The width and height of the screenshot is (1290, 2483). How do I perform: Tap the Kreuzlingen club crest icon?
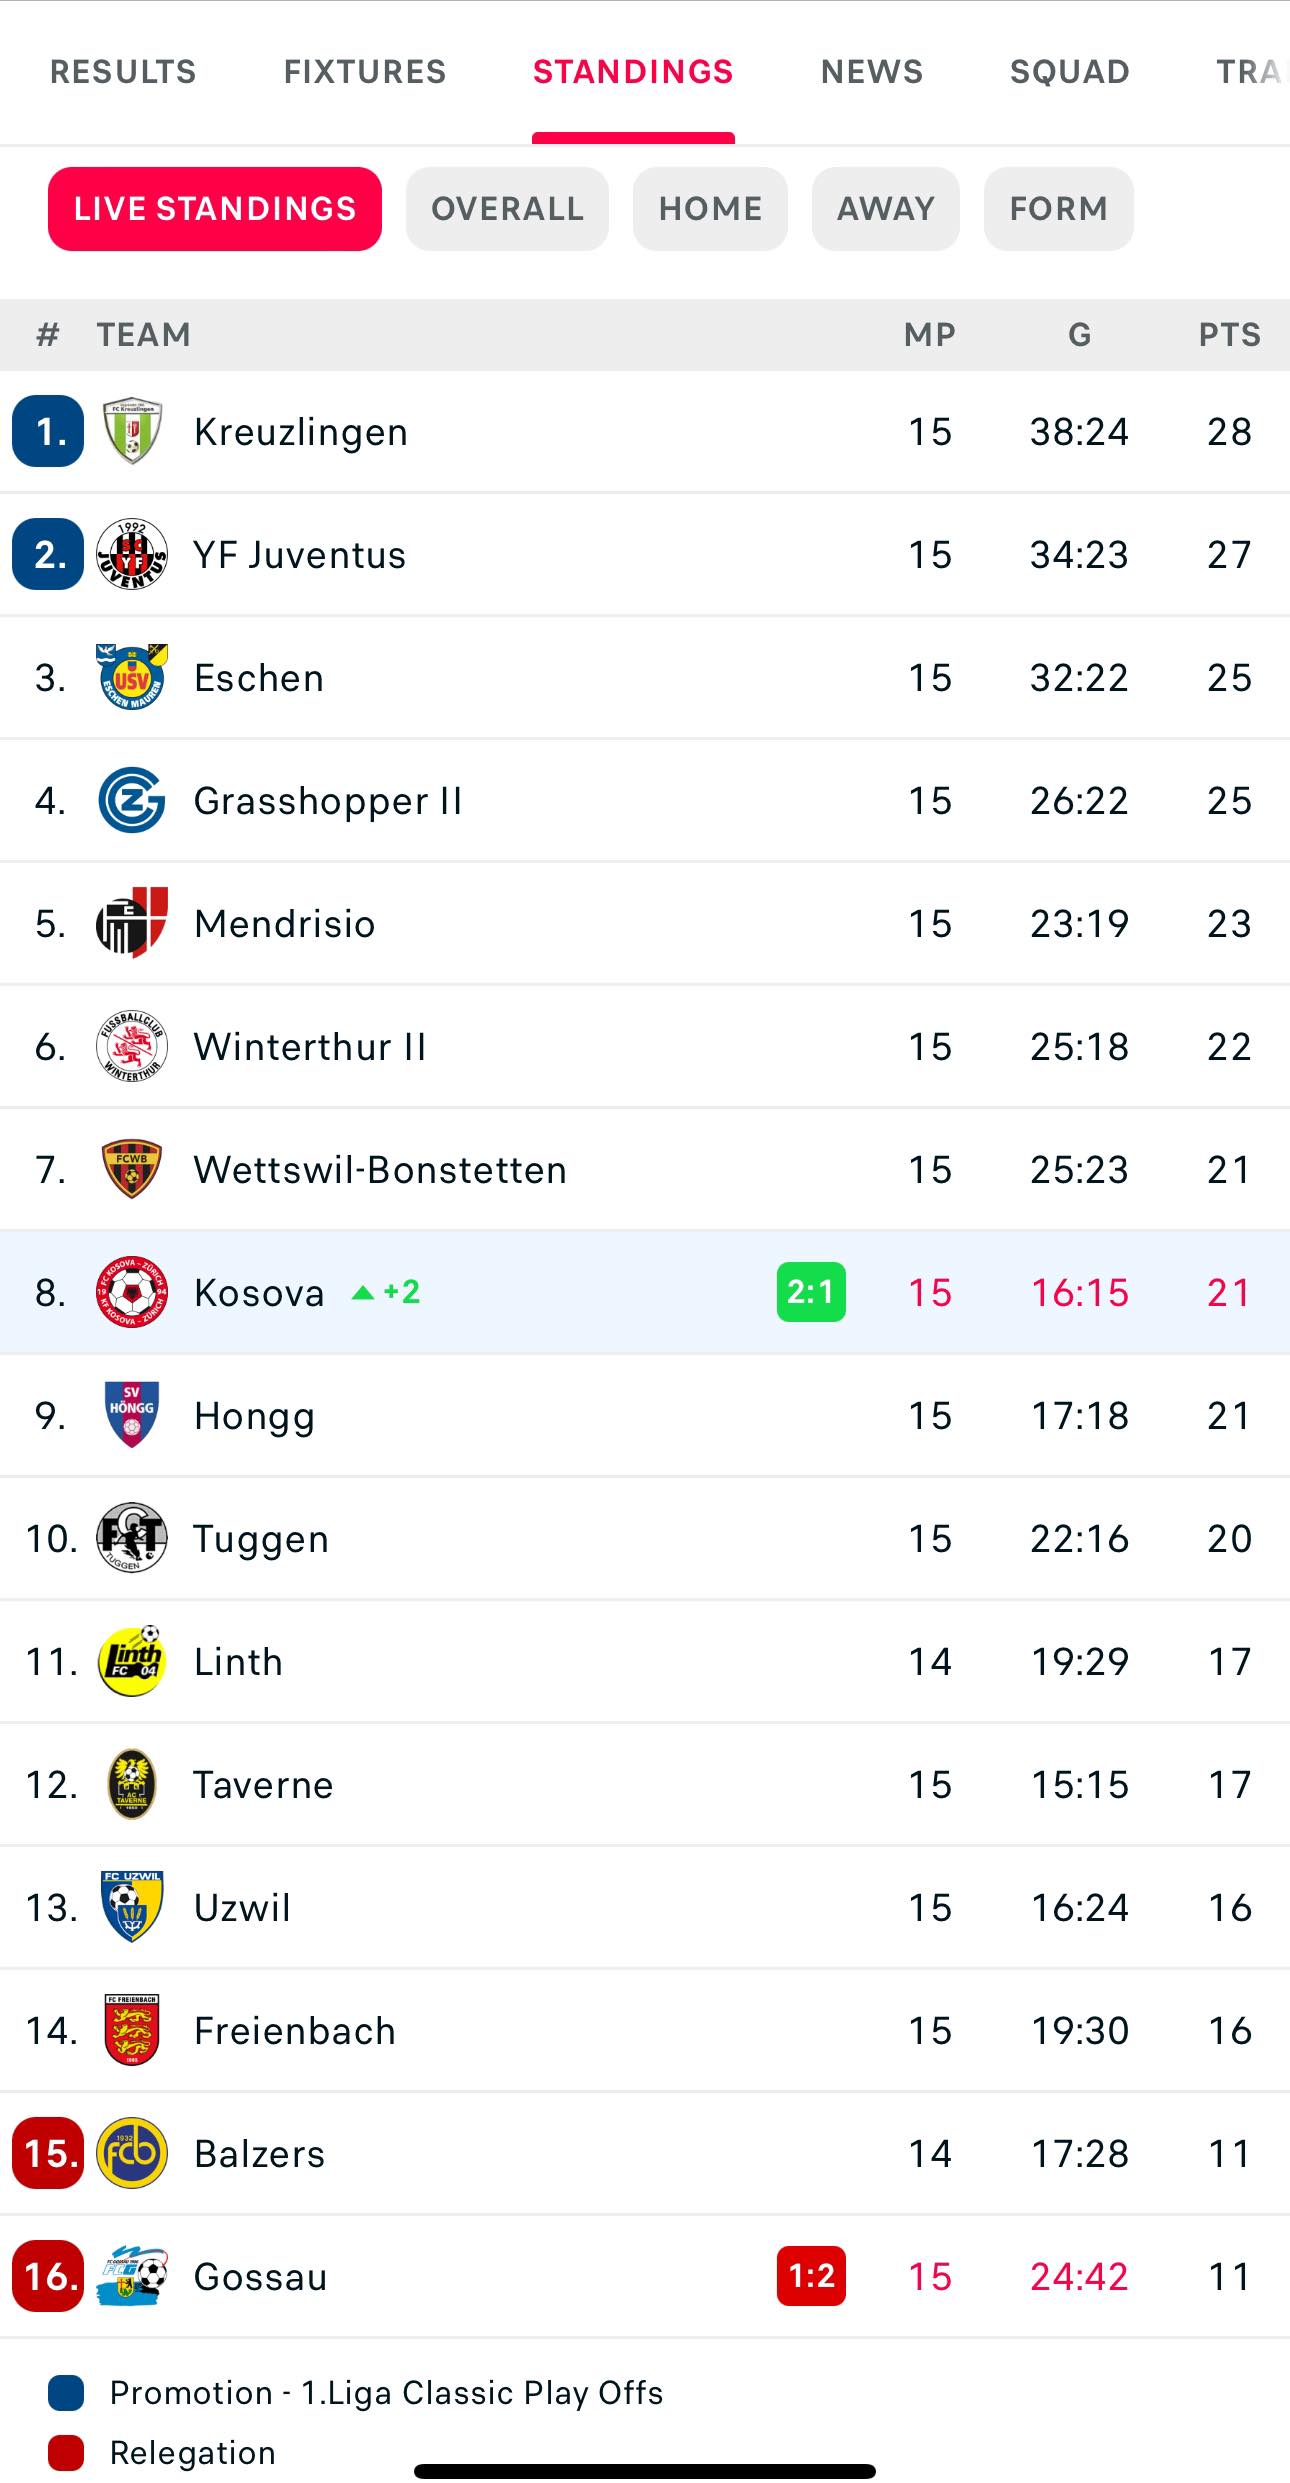132,431
